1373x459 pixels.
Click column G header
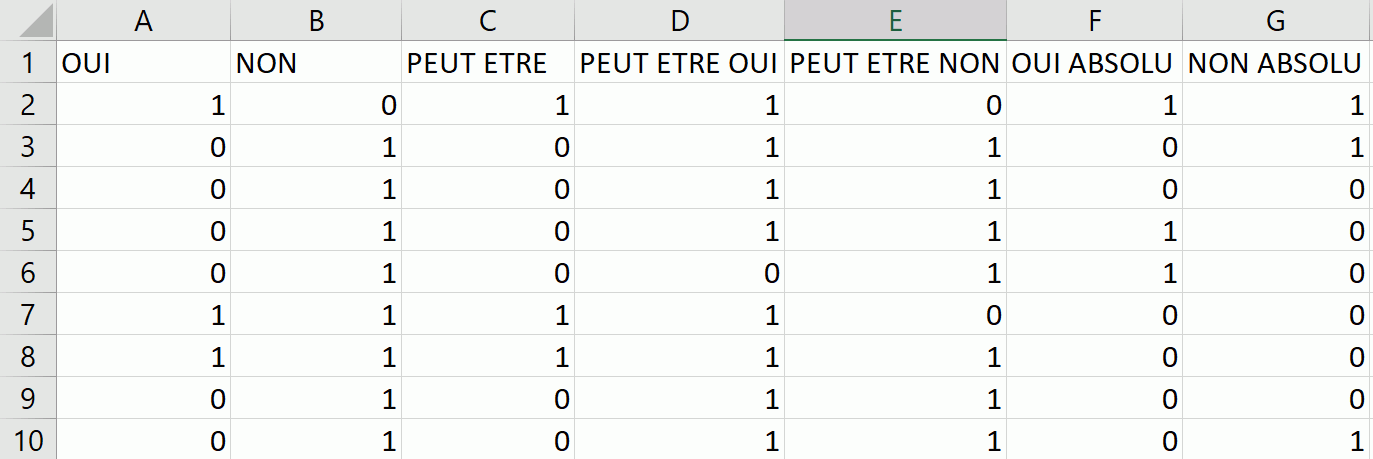1276,20
